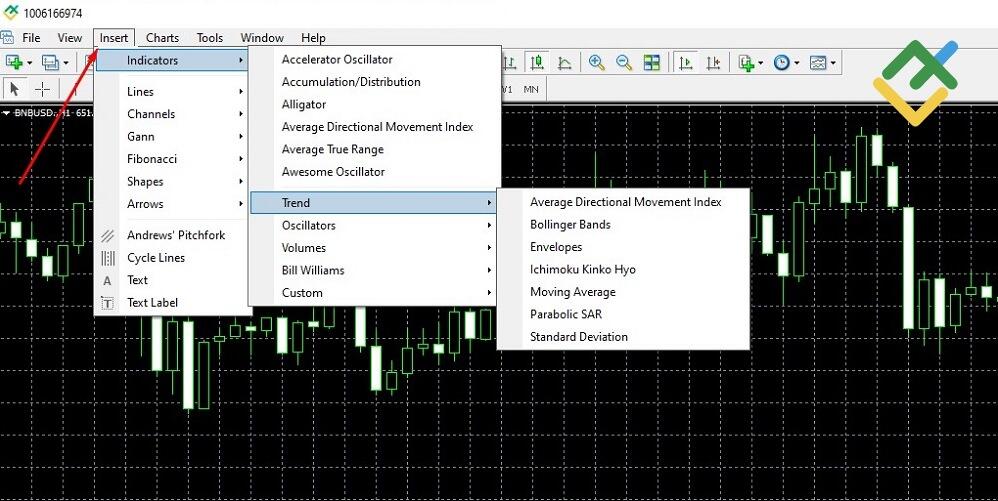This screenshot has width=998, height=501.
Task: Click the Zoom In magnifier
Action: (x=596, y=62)
